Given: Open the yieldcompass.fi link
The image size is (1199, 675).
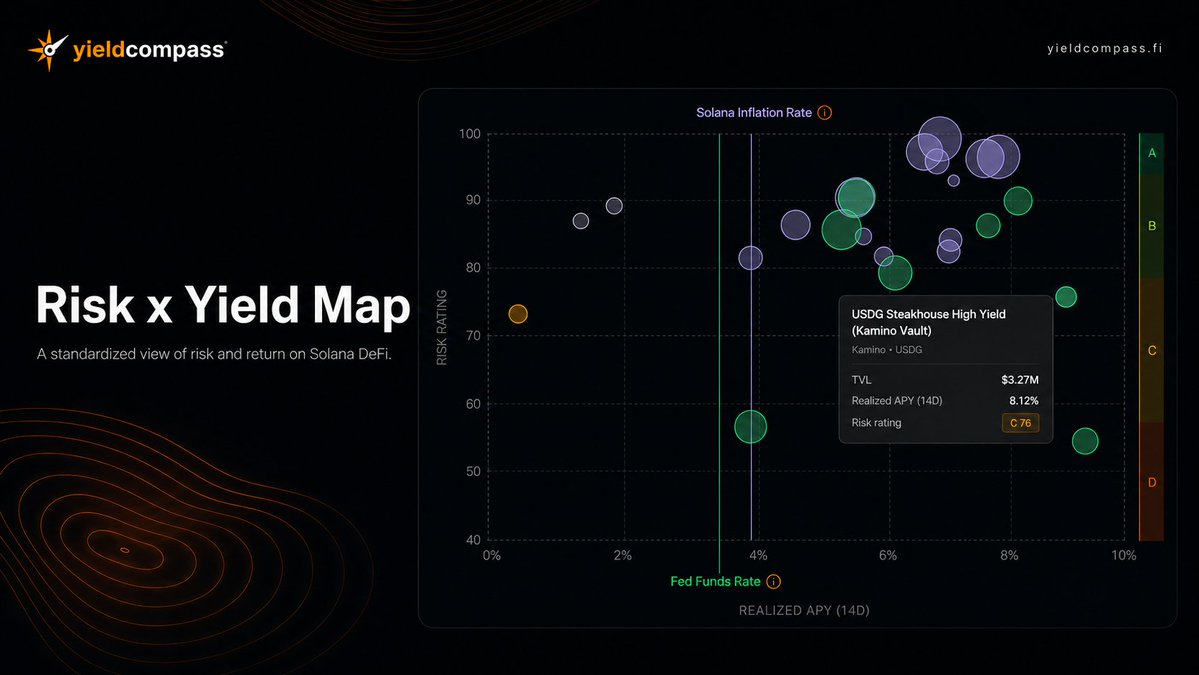Looking at the screenshot, I should pyautogui.click(x=1104, y=48).
